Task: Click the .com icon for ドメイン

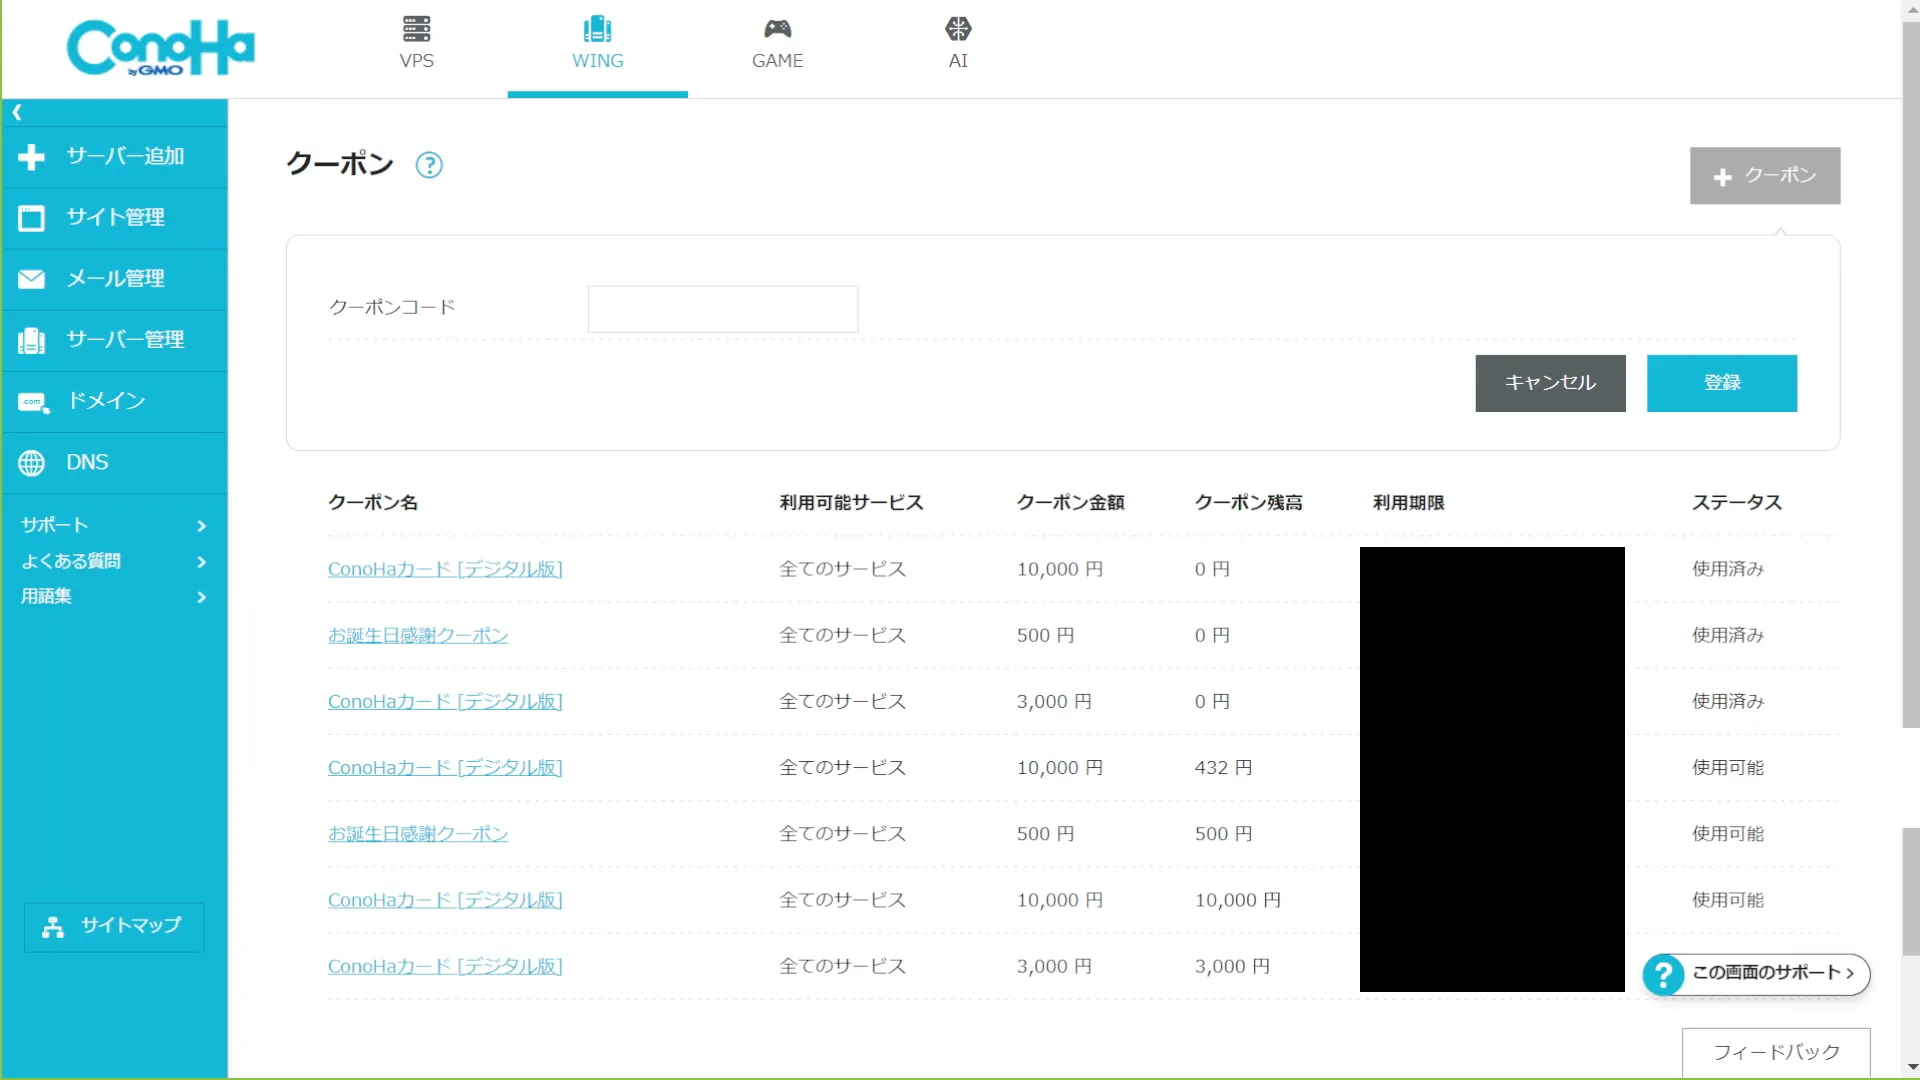Action: [x=33, y=403]
